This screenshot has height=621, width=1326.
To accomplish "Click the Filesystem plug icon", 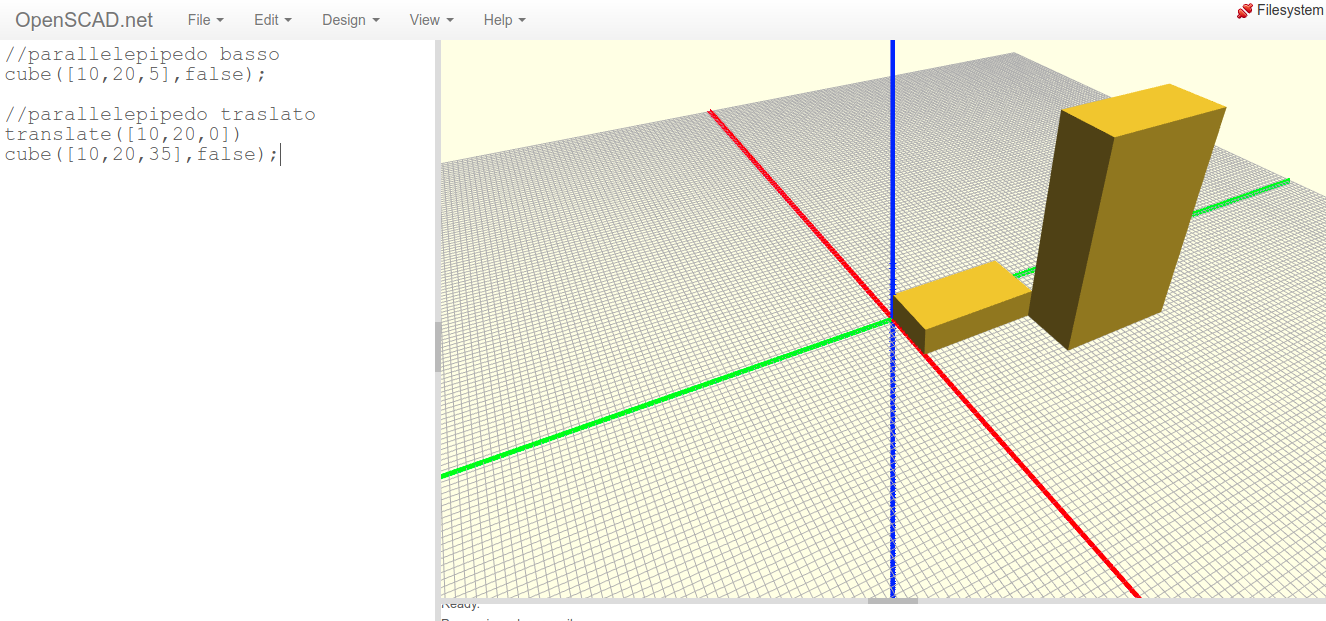I will pos(1244,11).
